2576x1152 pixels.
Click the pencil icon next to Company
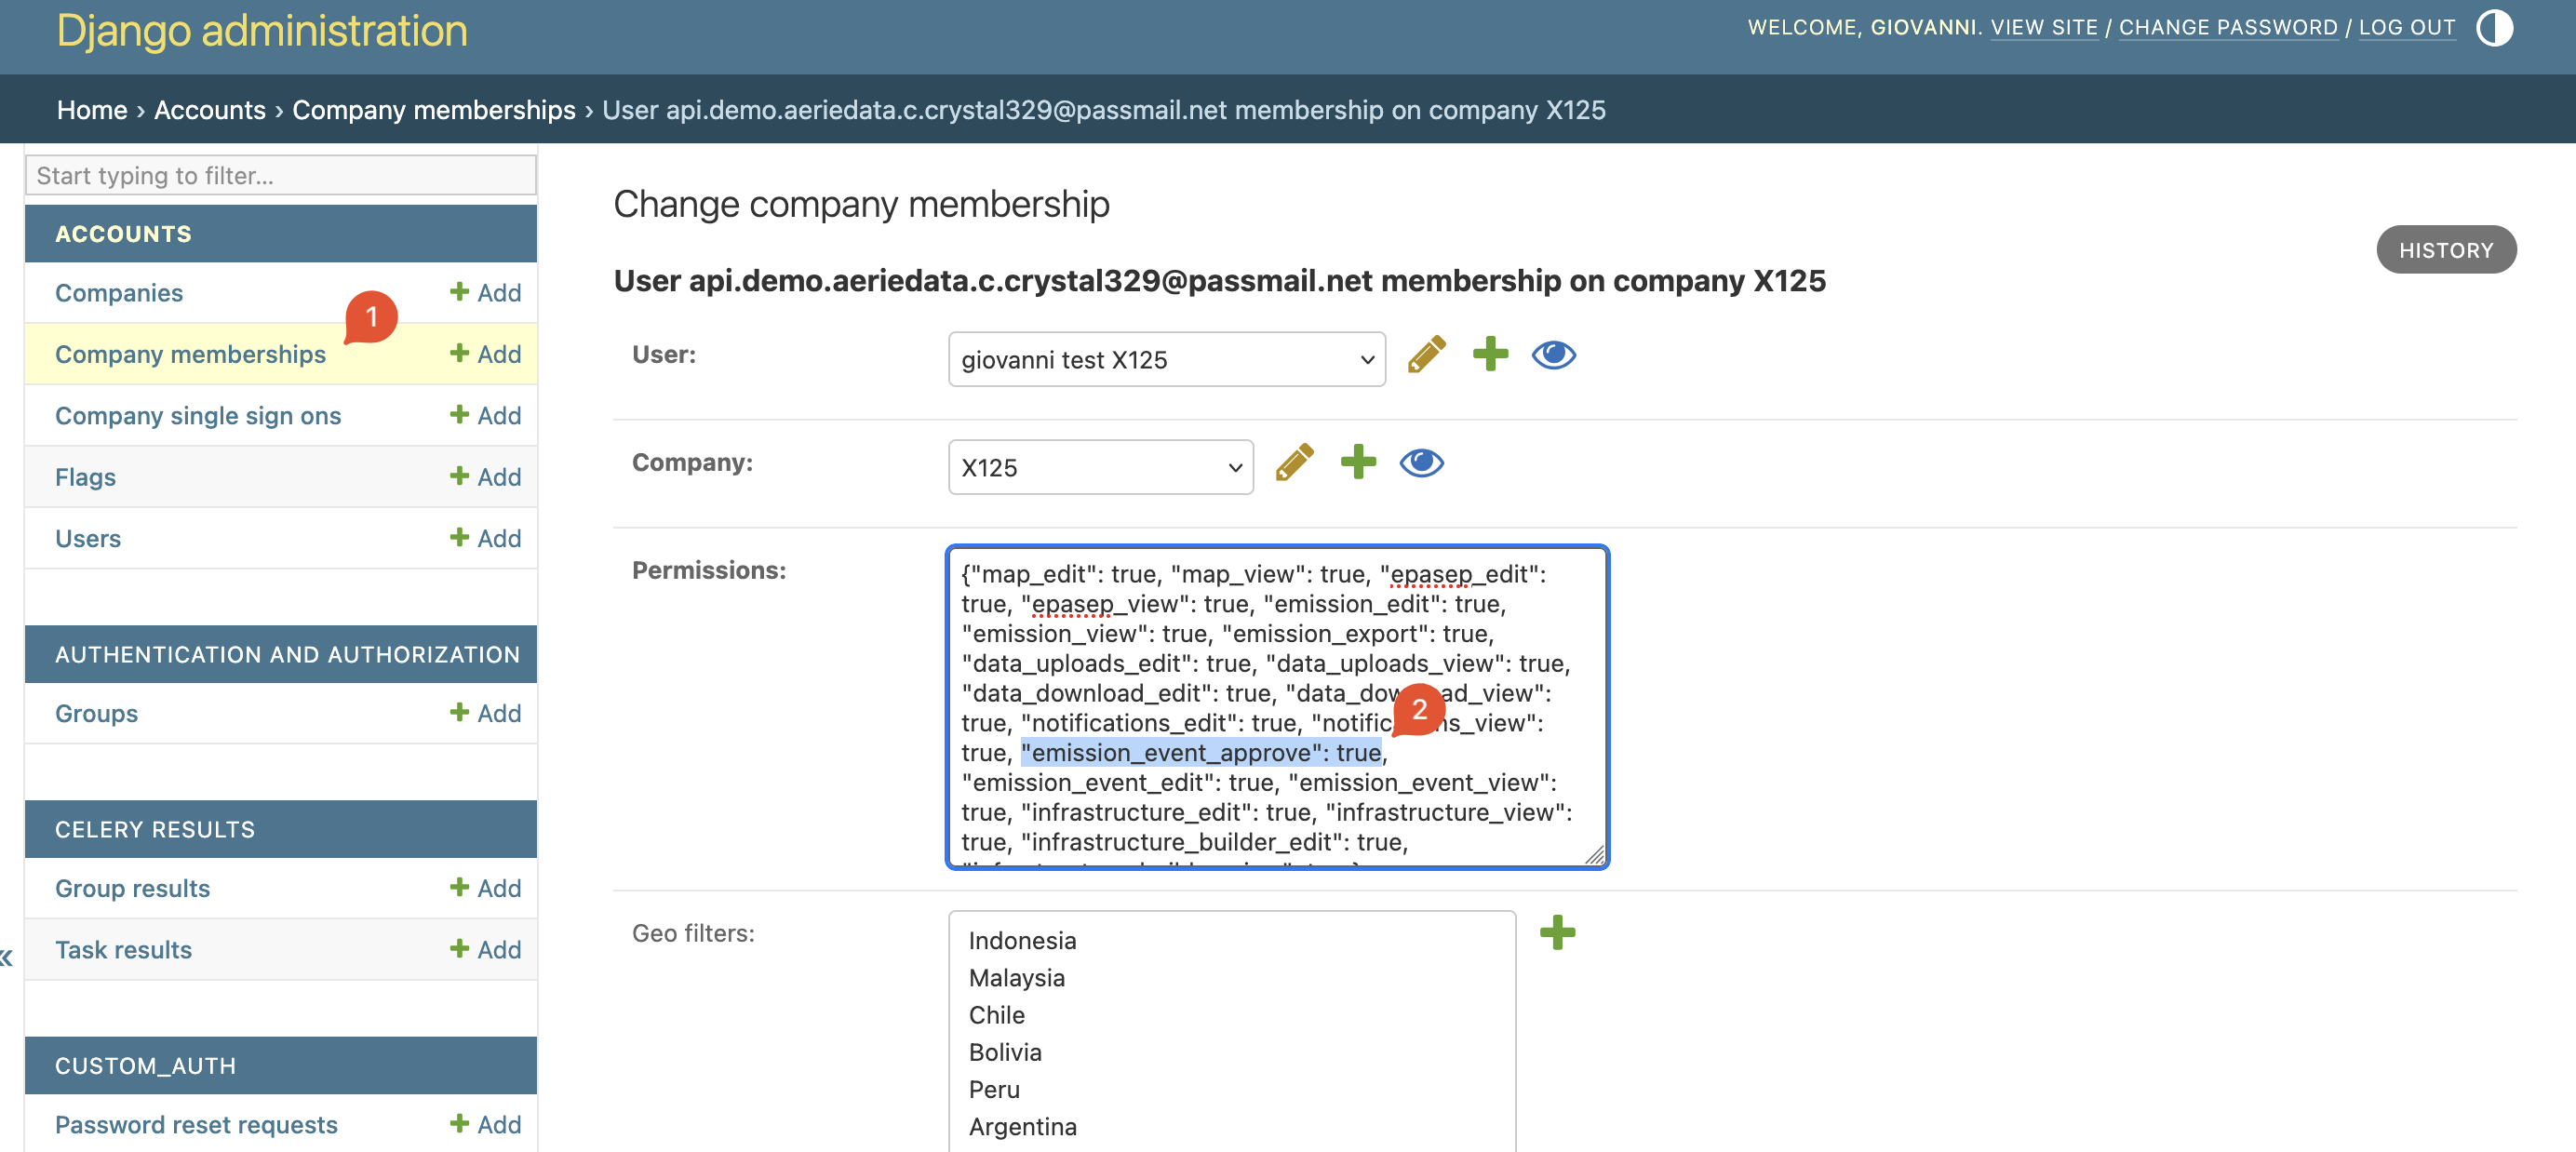[1294, 463]
